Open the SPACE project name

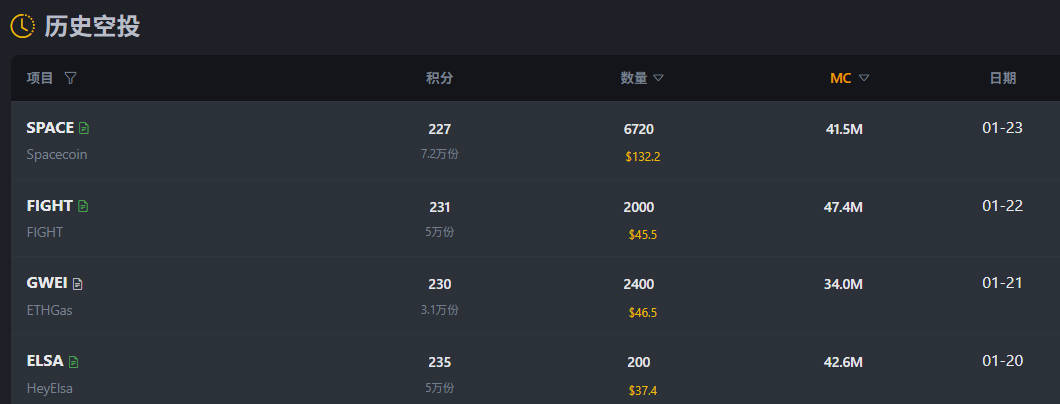[x=50, y=128]
